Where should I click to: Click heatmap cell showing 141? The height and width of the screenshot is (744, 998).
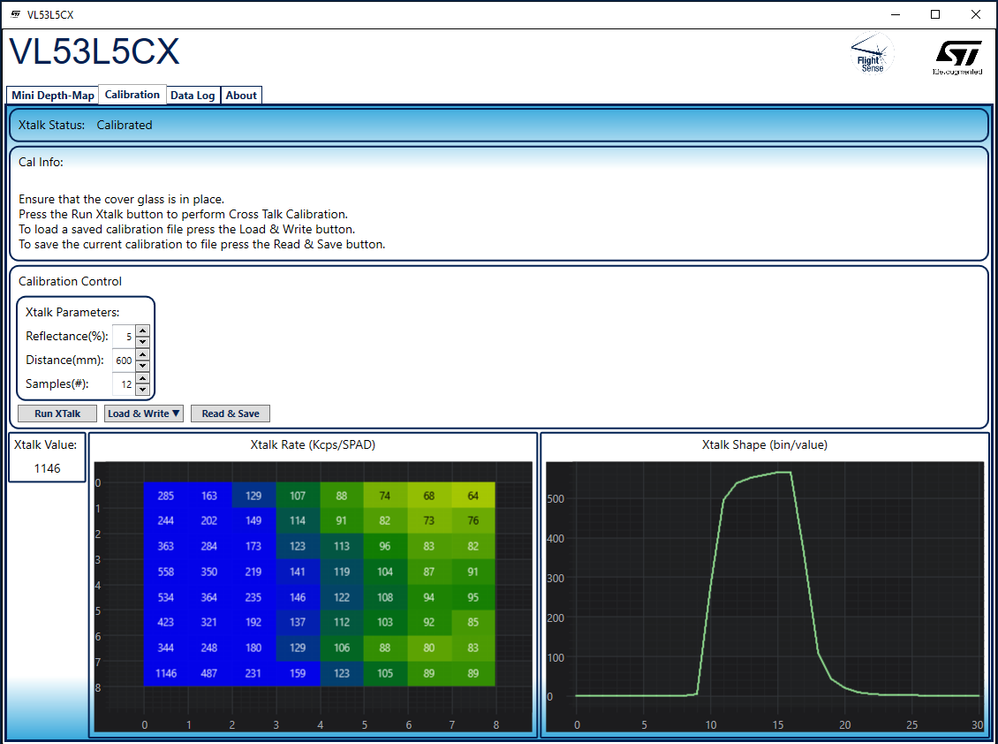coord(297,572)
